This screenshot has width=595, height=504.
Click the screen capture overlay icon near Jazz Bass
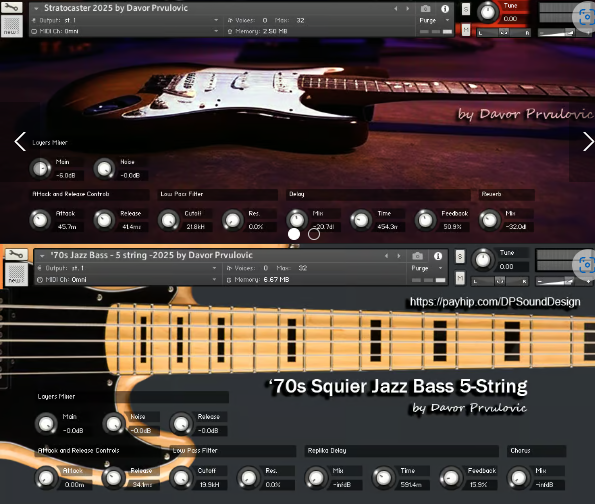pyautogui.click(x=586, y=264)
